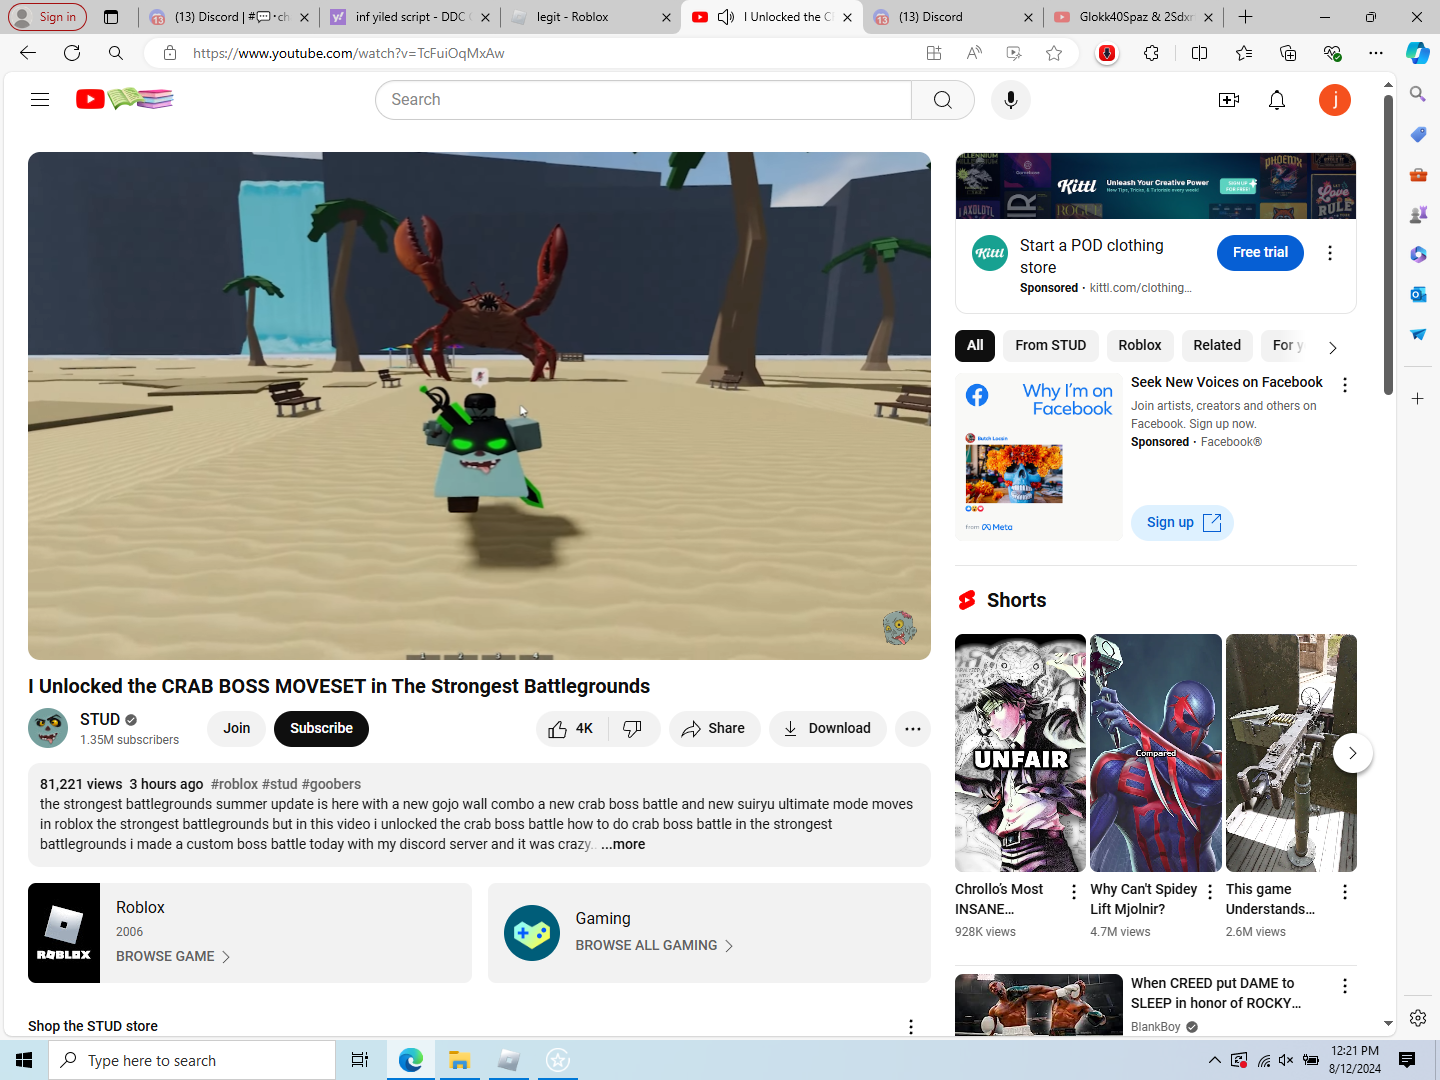
Task: Open File Explorer from the taskbar
Action: tap(459, 1060)
